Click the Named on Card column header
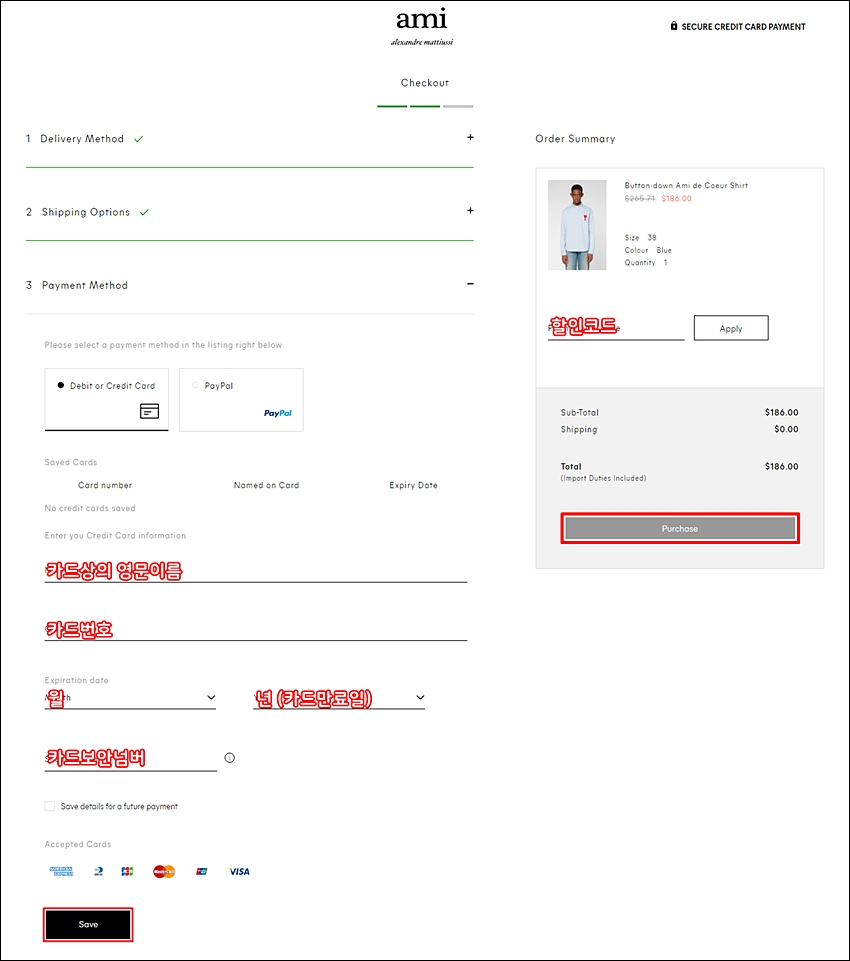Viewport: 850px width, 961px height. click(267, 485)
